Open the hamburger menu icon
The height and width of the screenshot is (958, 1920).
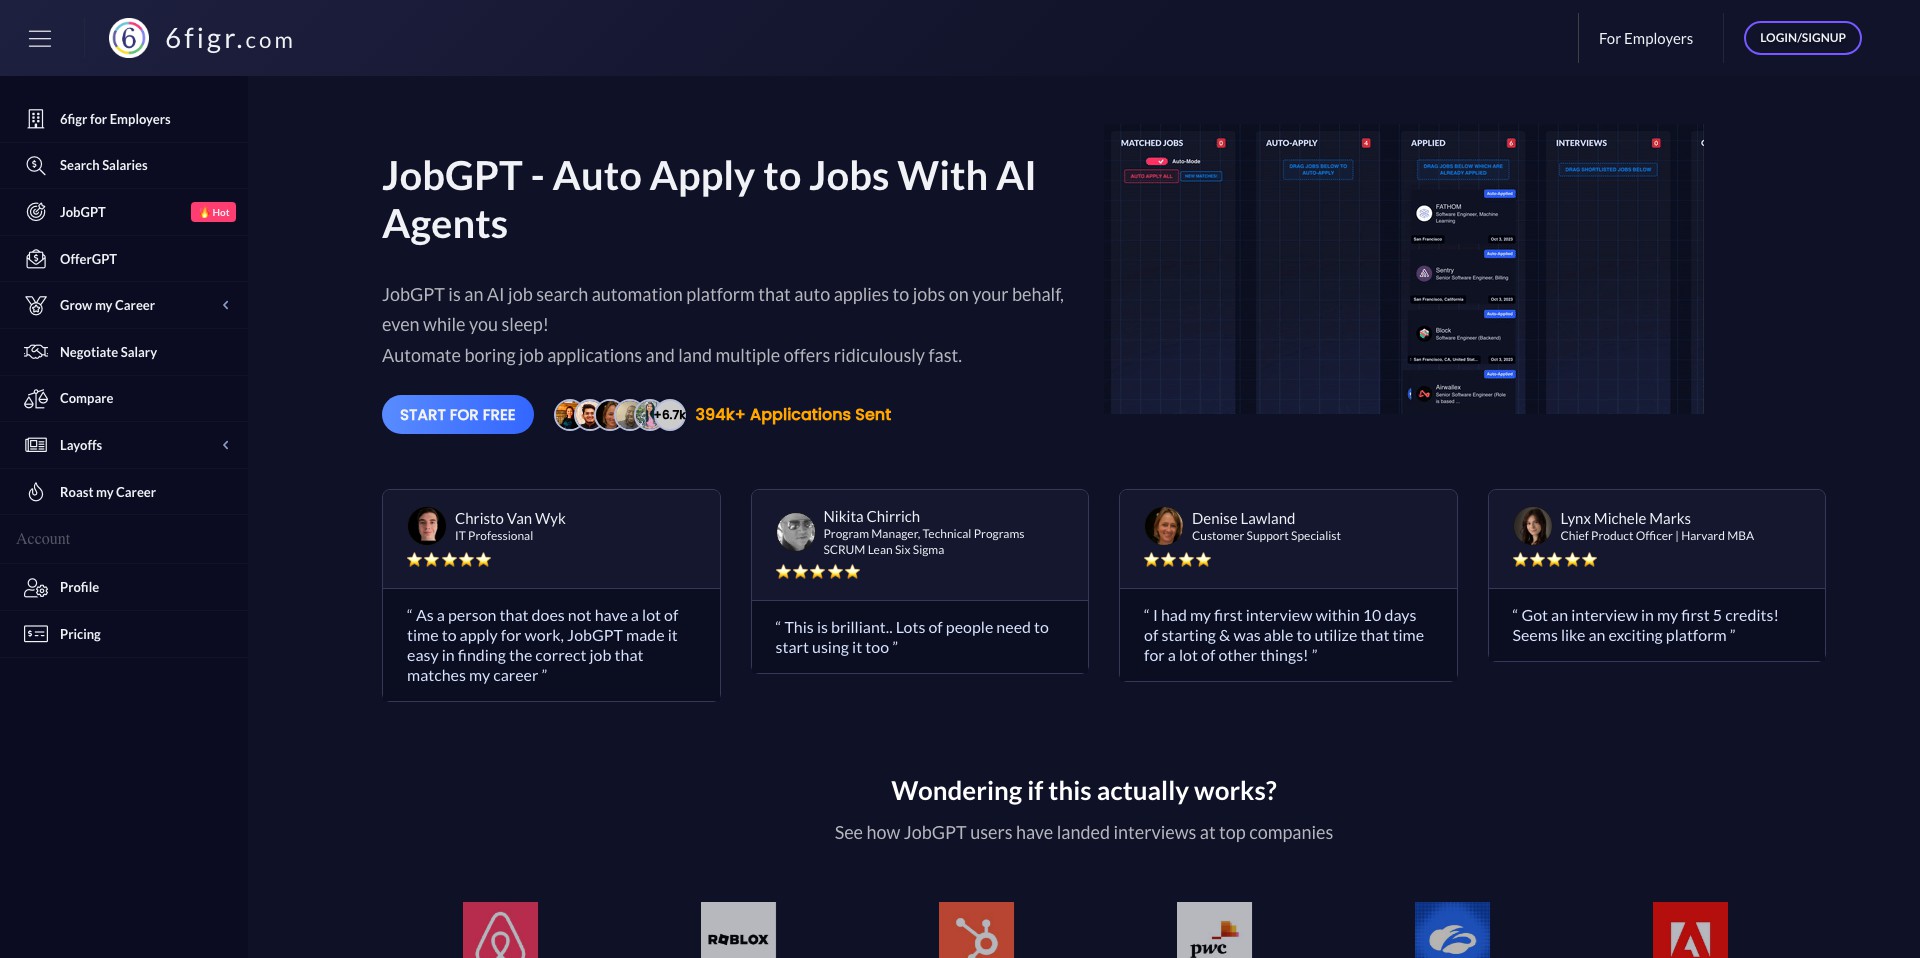point(40,38)
